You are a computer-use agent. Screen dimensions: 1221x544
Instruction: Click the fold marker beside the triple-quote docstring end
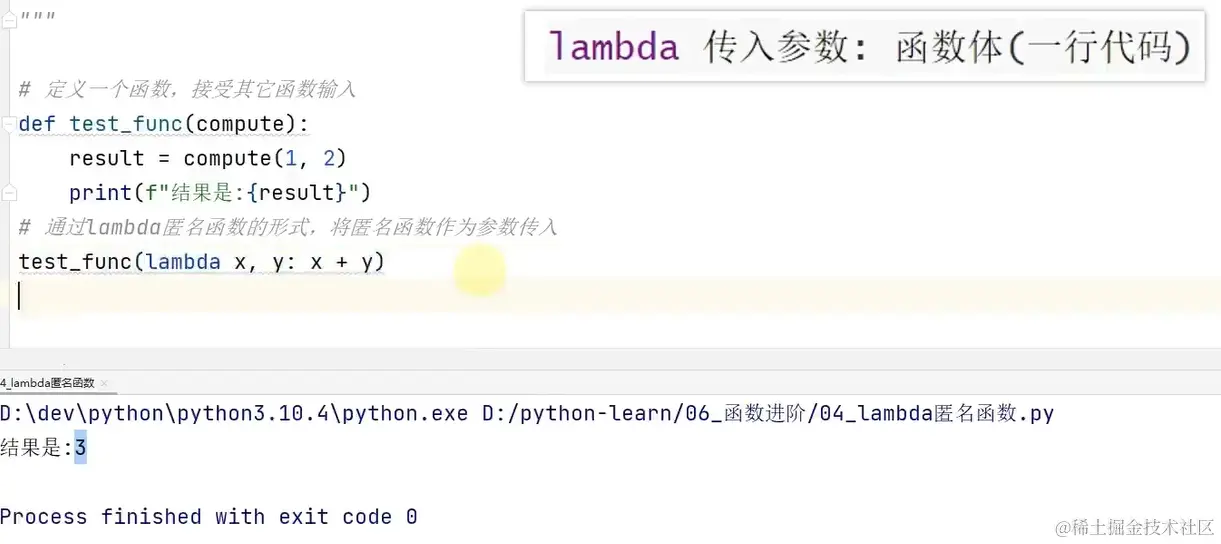point(9,20)
